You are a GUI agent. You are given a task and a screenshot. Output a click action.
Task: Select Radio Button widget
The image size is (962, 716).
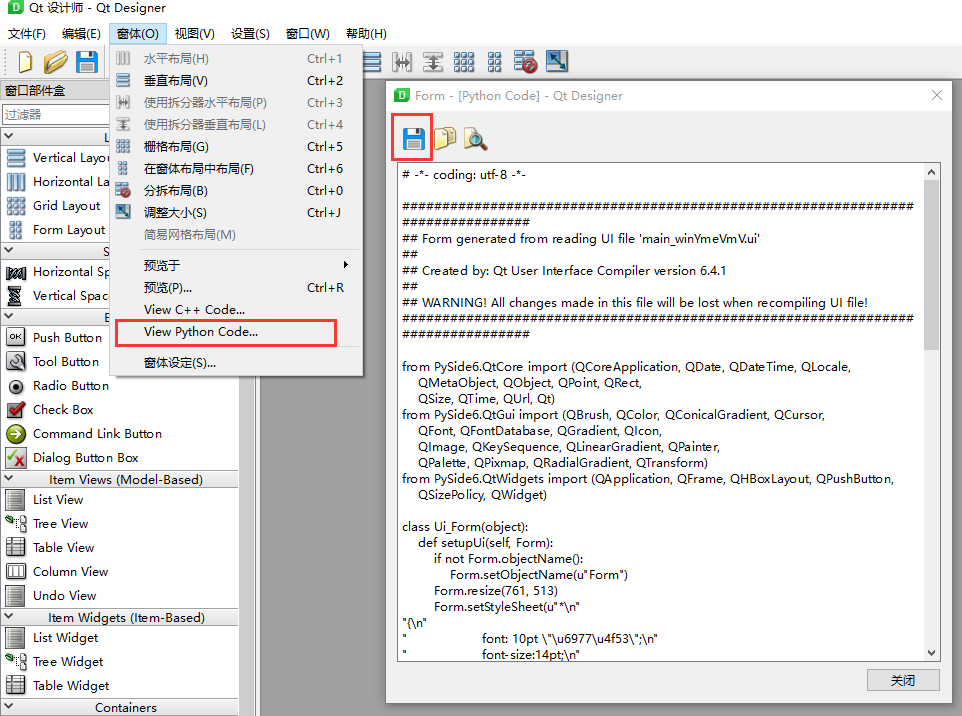tap(59, 385)
